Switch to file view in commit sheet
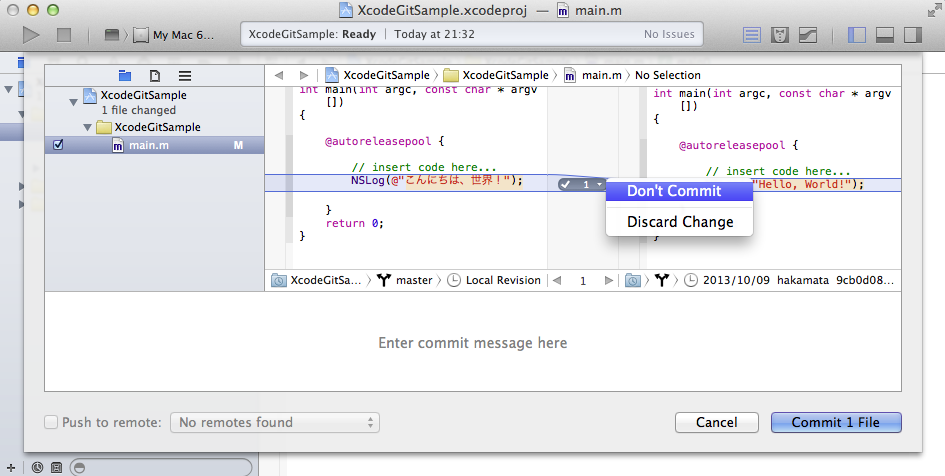This screenshot has height=476, width=945. coord(155,76)
